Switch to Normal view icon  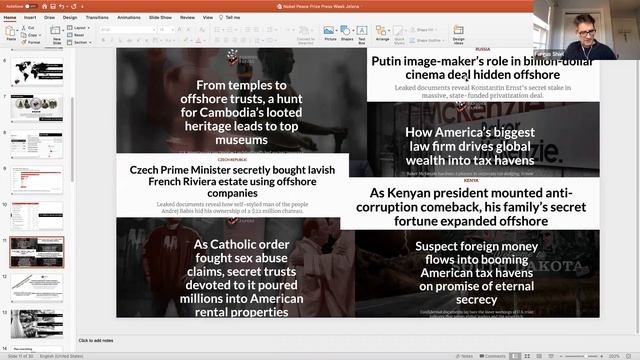516,356
